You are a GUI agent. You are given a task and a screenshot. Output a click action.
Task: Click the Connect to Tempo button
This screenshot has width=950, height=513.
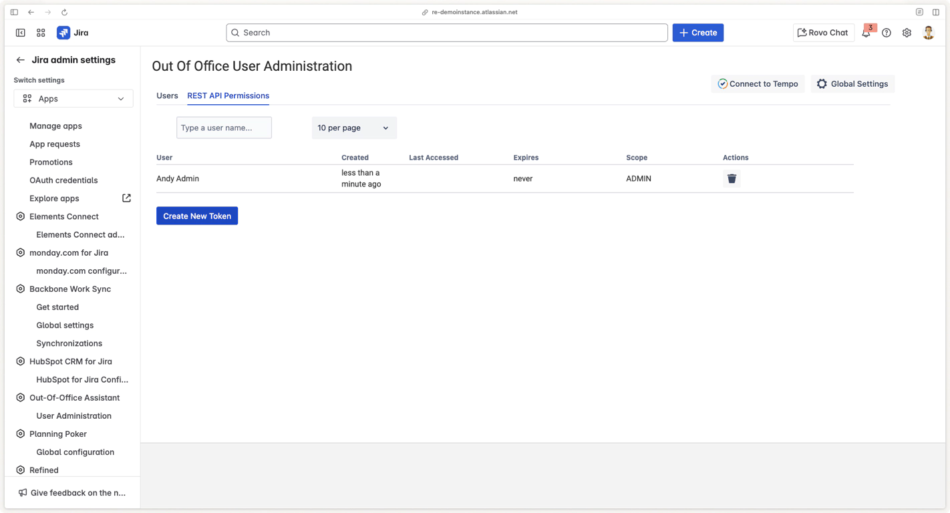(757, 84)
